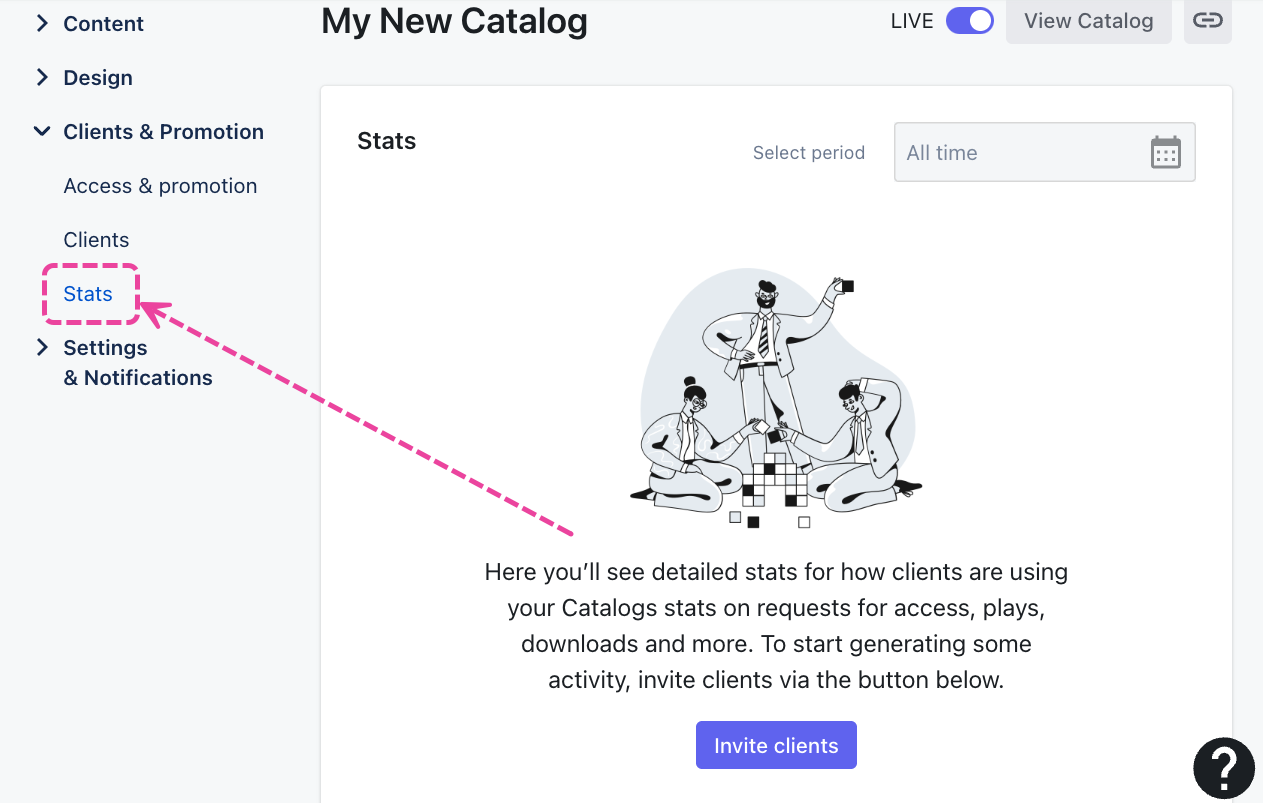Image resolution: width=1263 pixels, height=803 pixels.
Task: Expand the Design section chevron
Action: point(42,77)
